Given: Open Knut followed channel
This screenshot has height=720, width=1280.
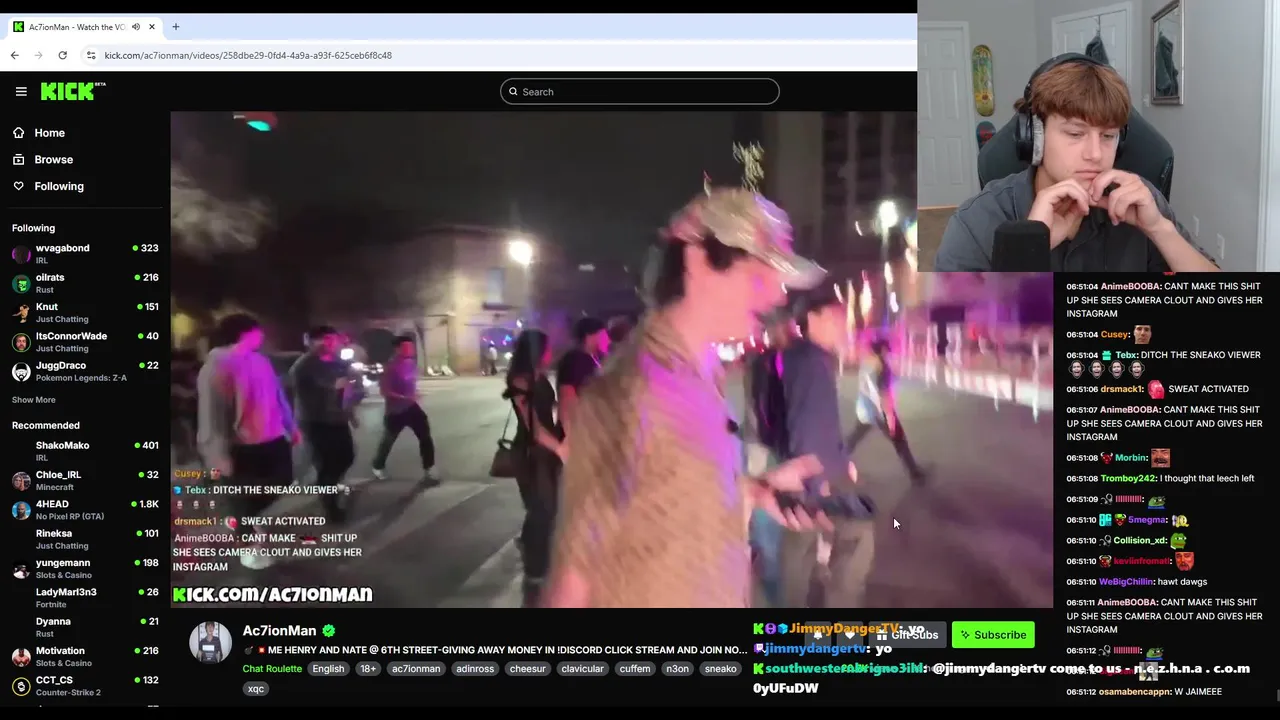Looking at the screenshot, I should point(85,312).
